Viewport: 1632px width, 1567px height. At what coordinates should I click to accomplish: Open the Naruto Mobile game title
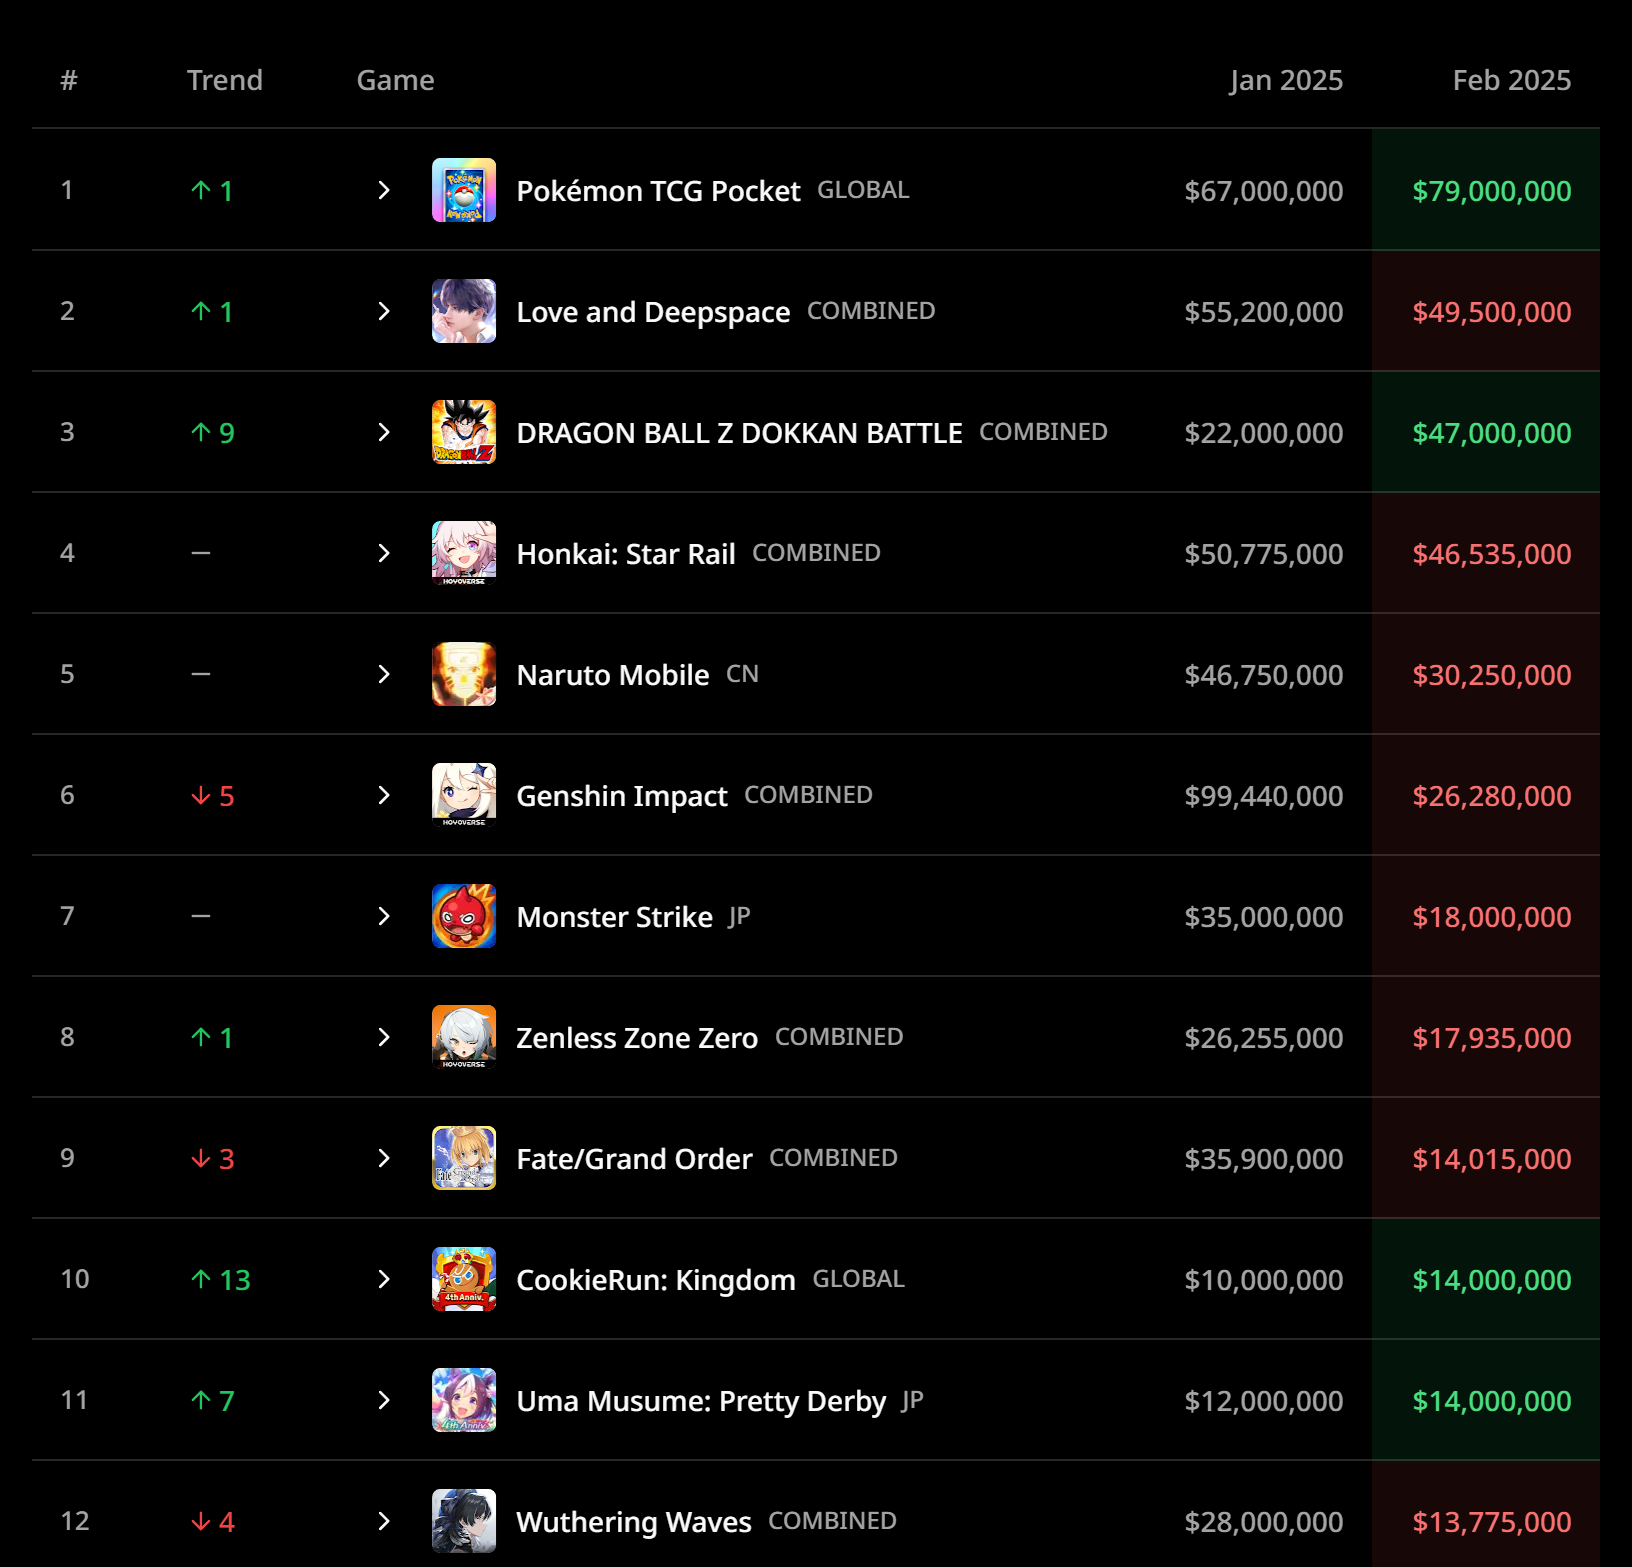(613, 675)
